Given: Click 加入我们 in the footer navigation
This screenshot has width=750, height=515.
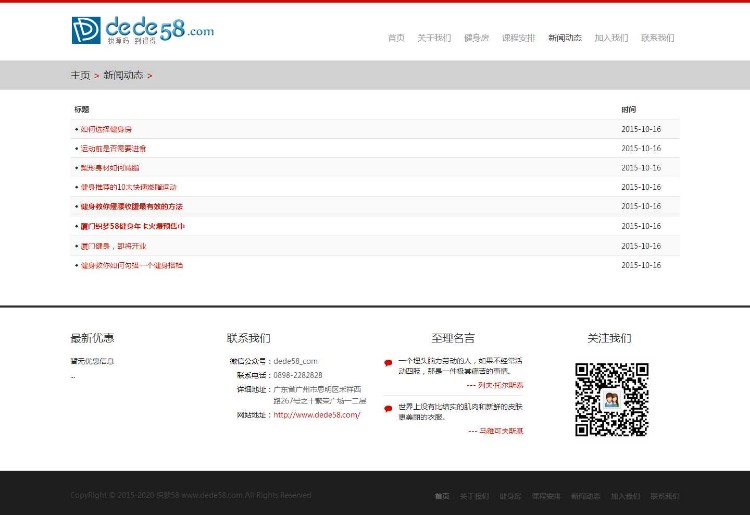Looking at the screenshot, I should (625, 496).
